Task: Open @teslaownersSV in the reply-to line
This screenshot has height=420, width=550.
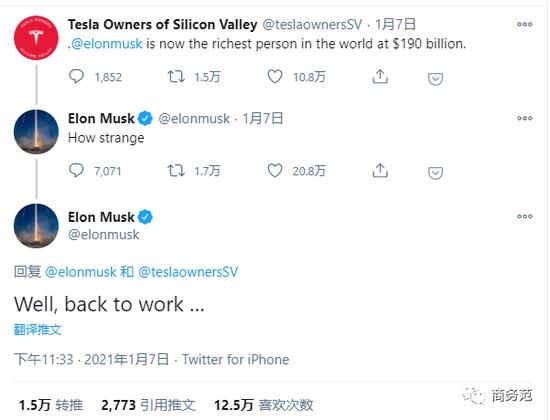Action: [188, 272]
